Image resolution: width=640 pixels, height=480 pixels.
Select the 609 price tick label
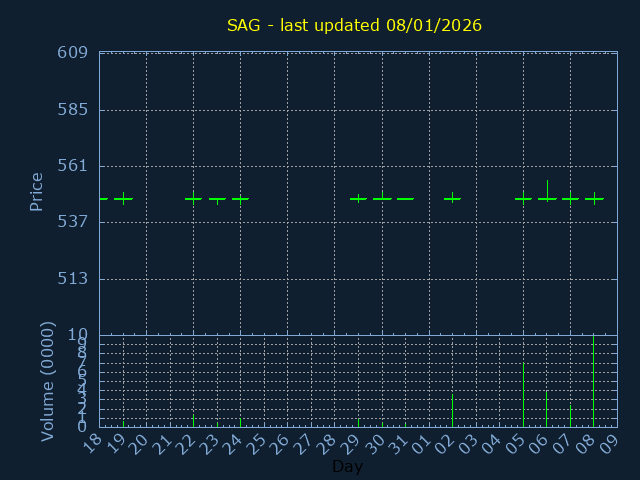pos(73,53)
